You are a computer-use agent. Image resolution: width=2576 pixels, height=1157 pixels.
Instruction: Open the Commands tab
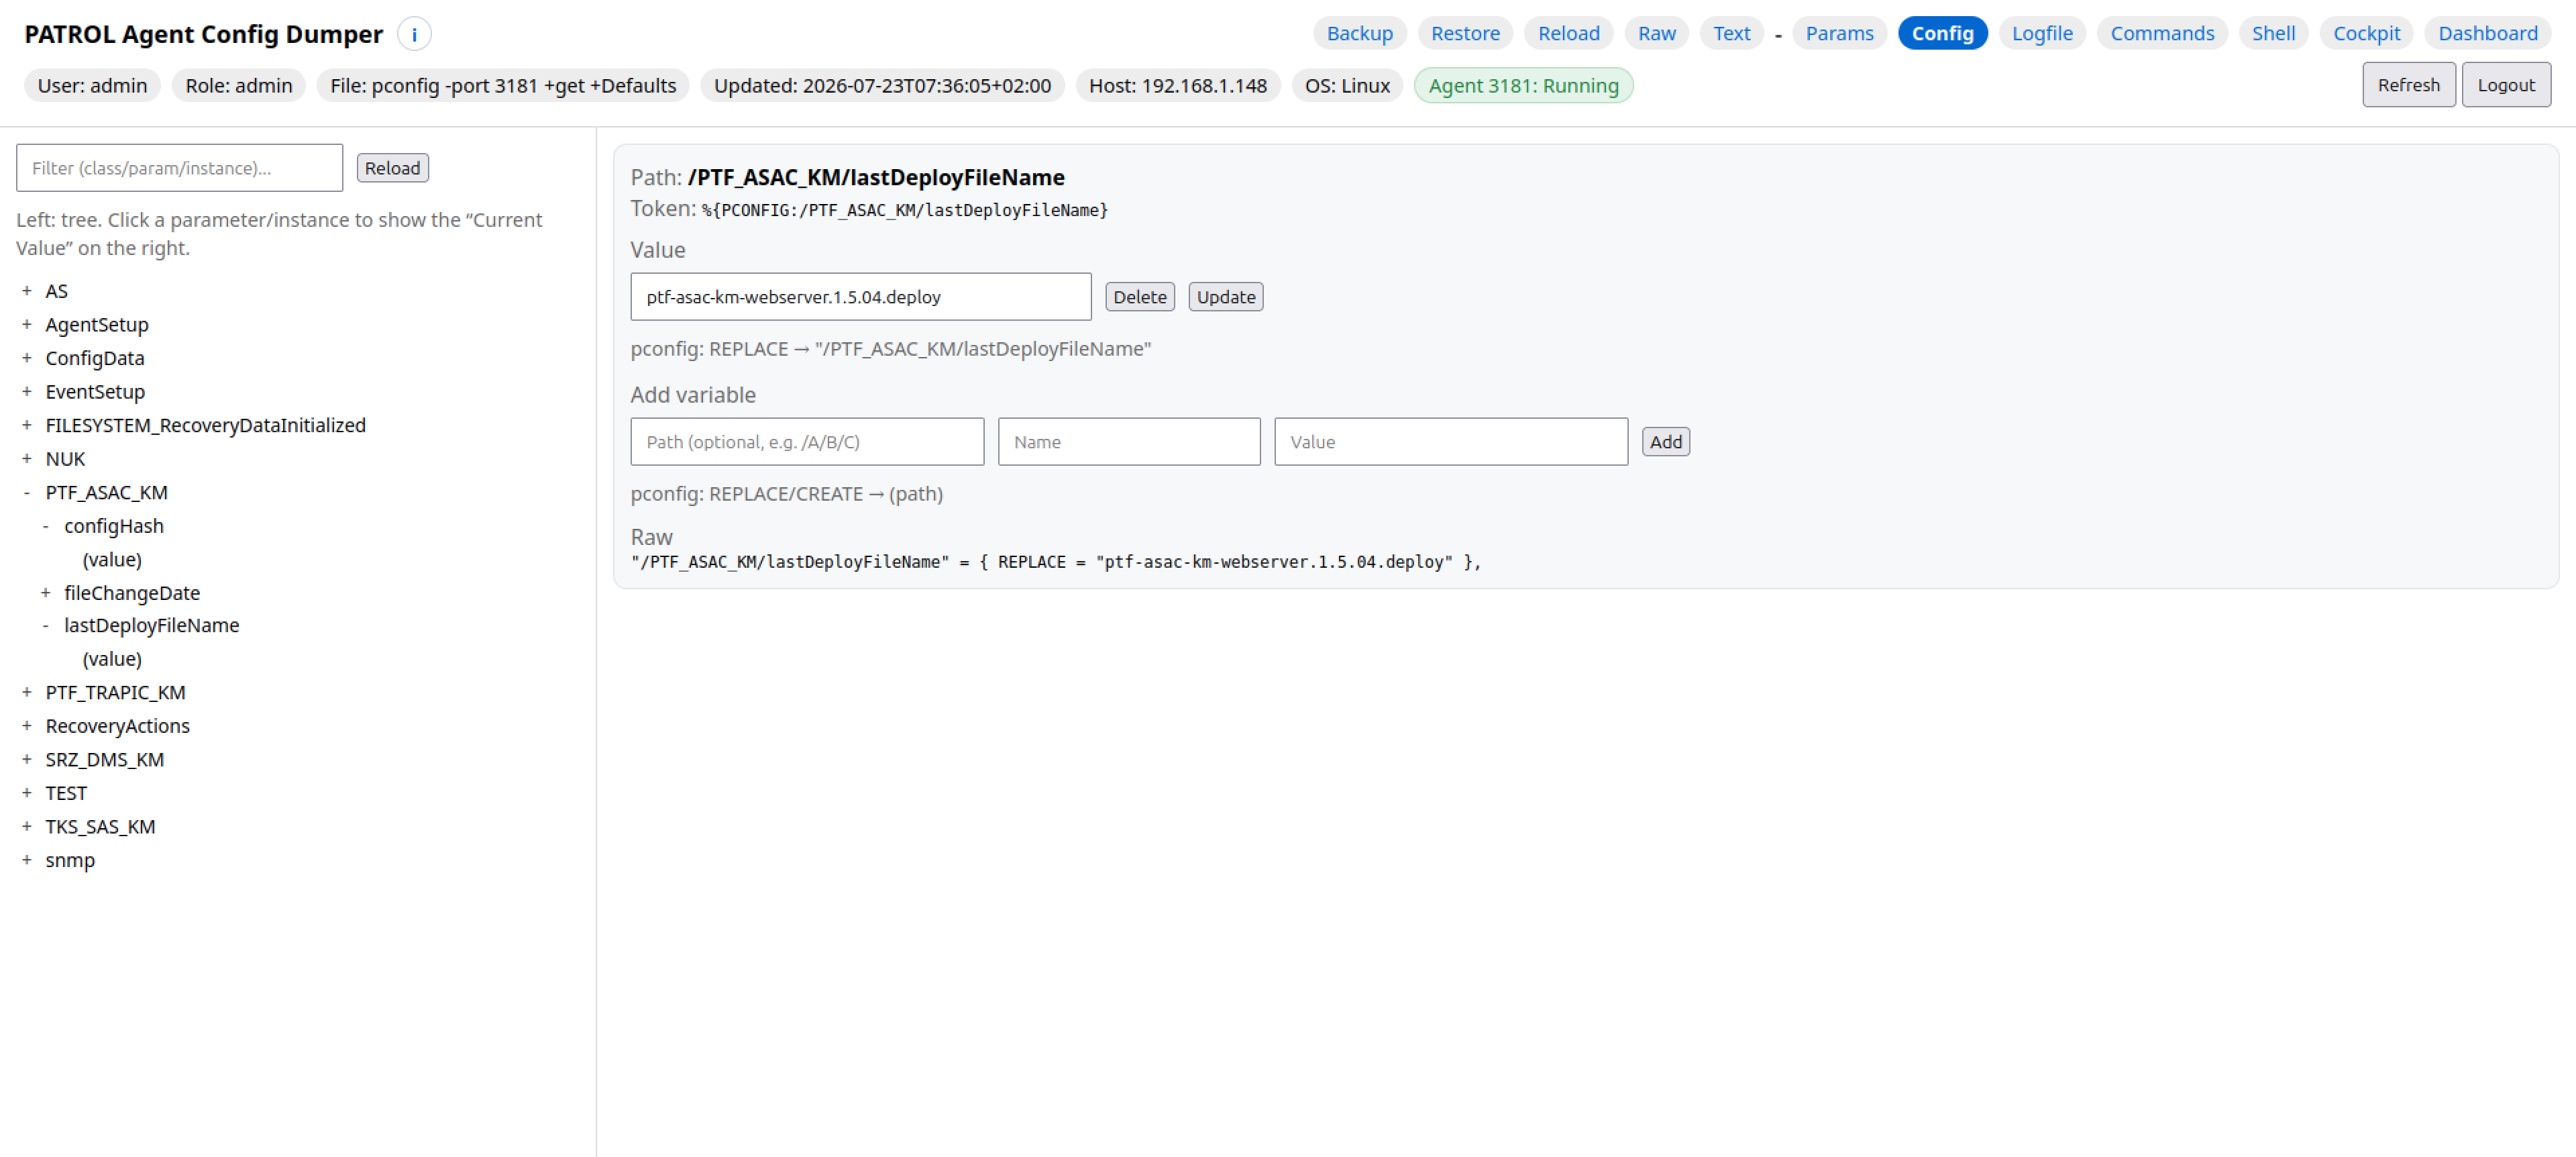[2162, 33]
